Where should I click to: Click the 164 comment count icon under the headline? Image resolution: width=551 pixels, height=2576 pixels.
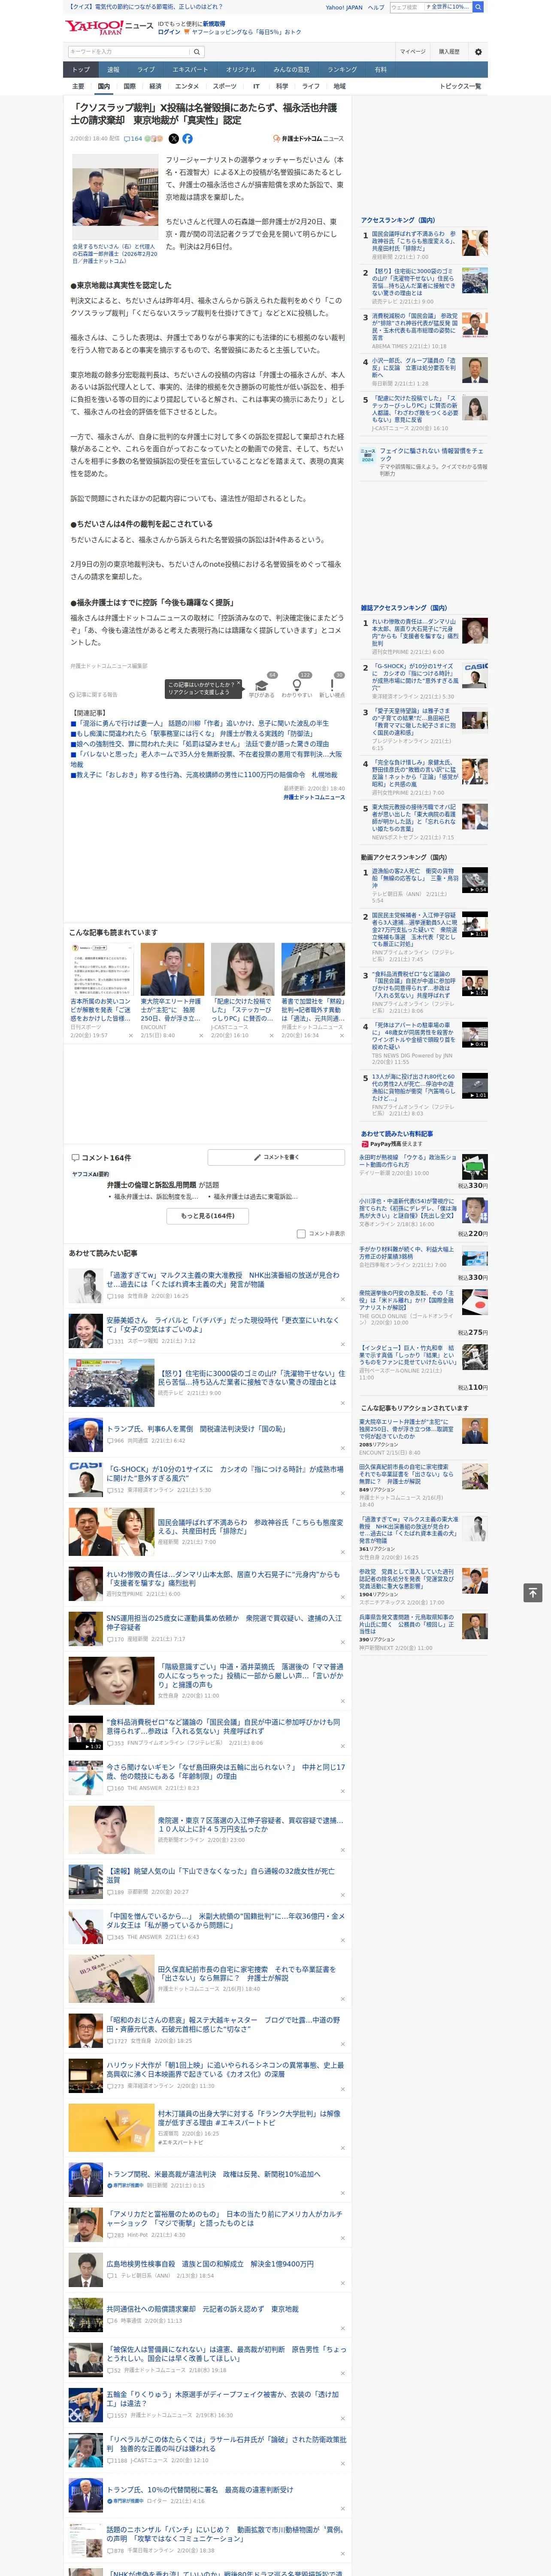(133, 139)
